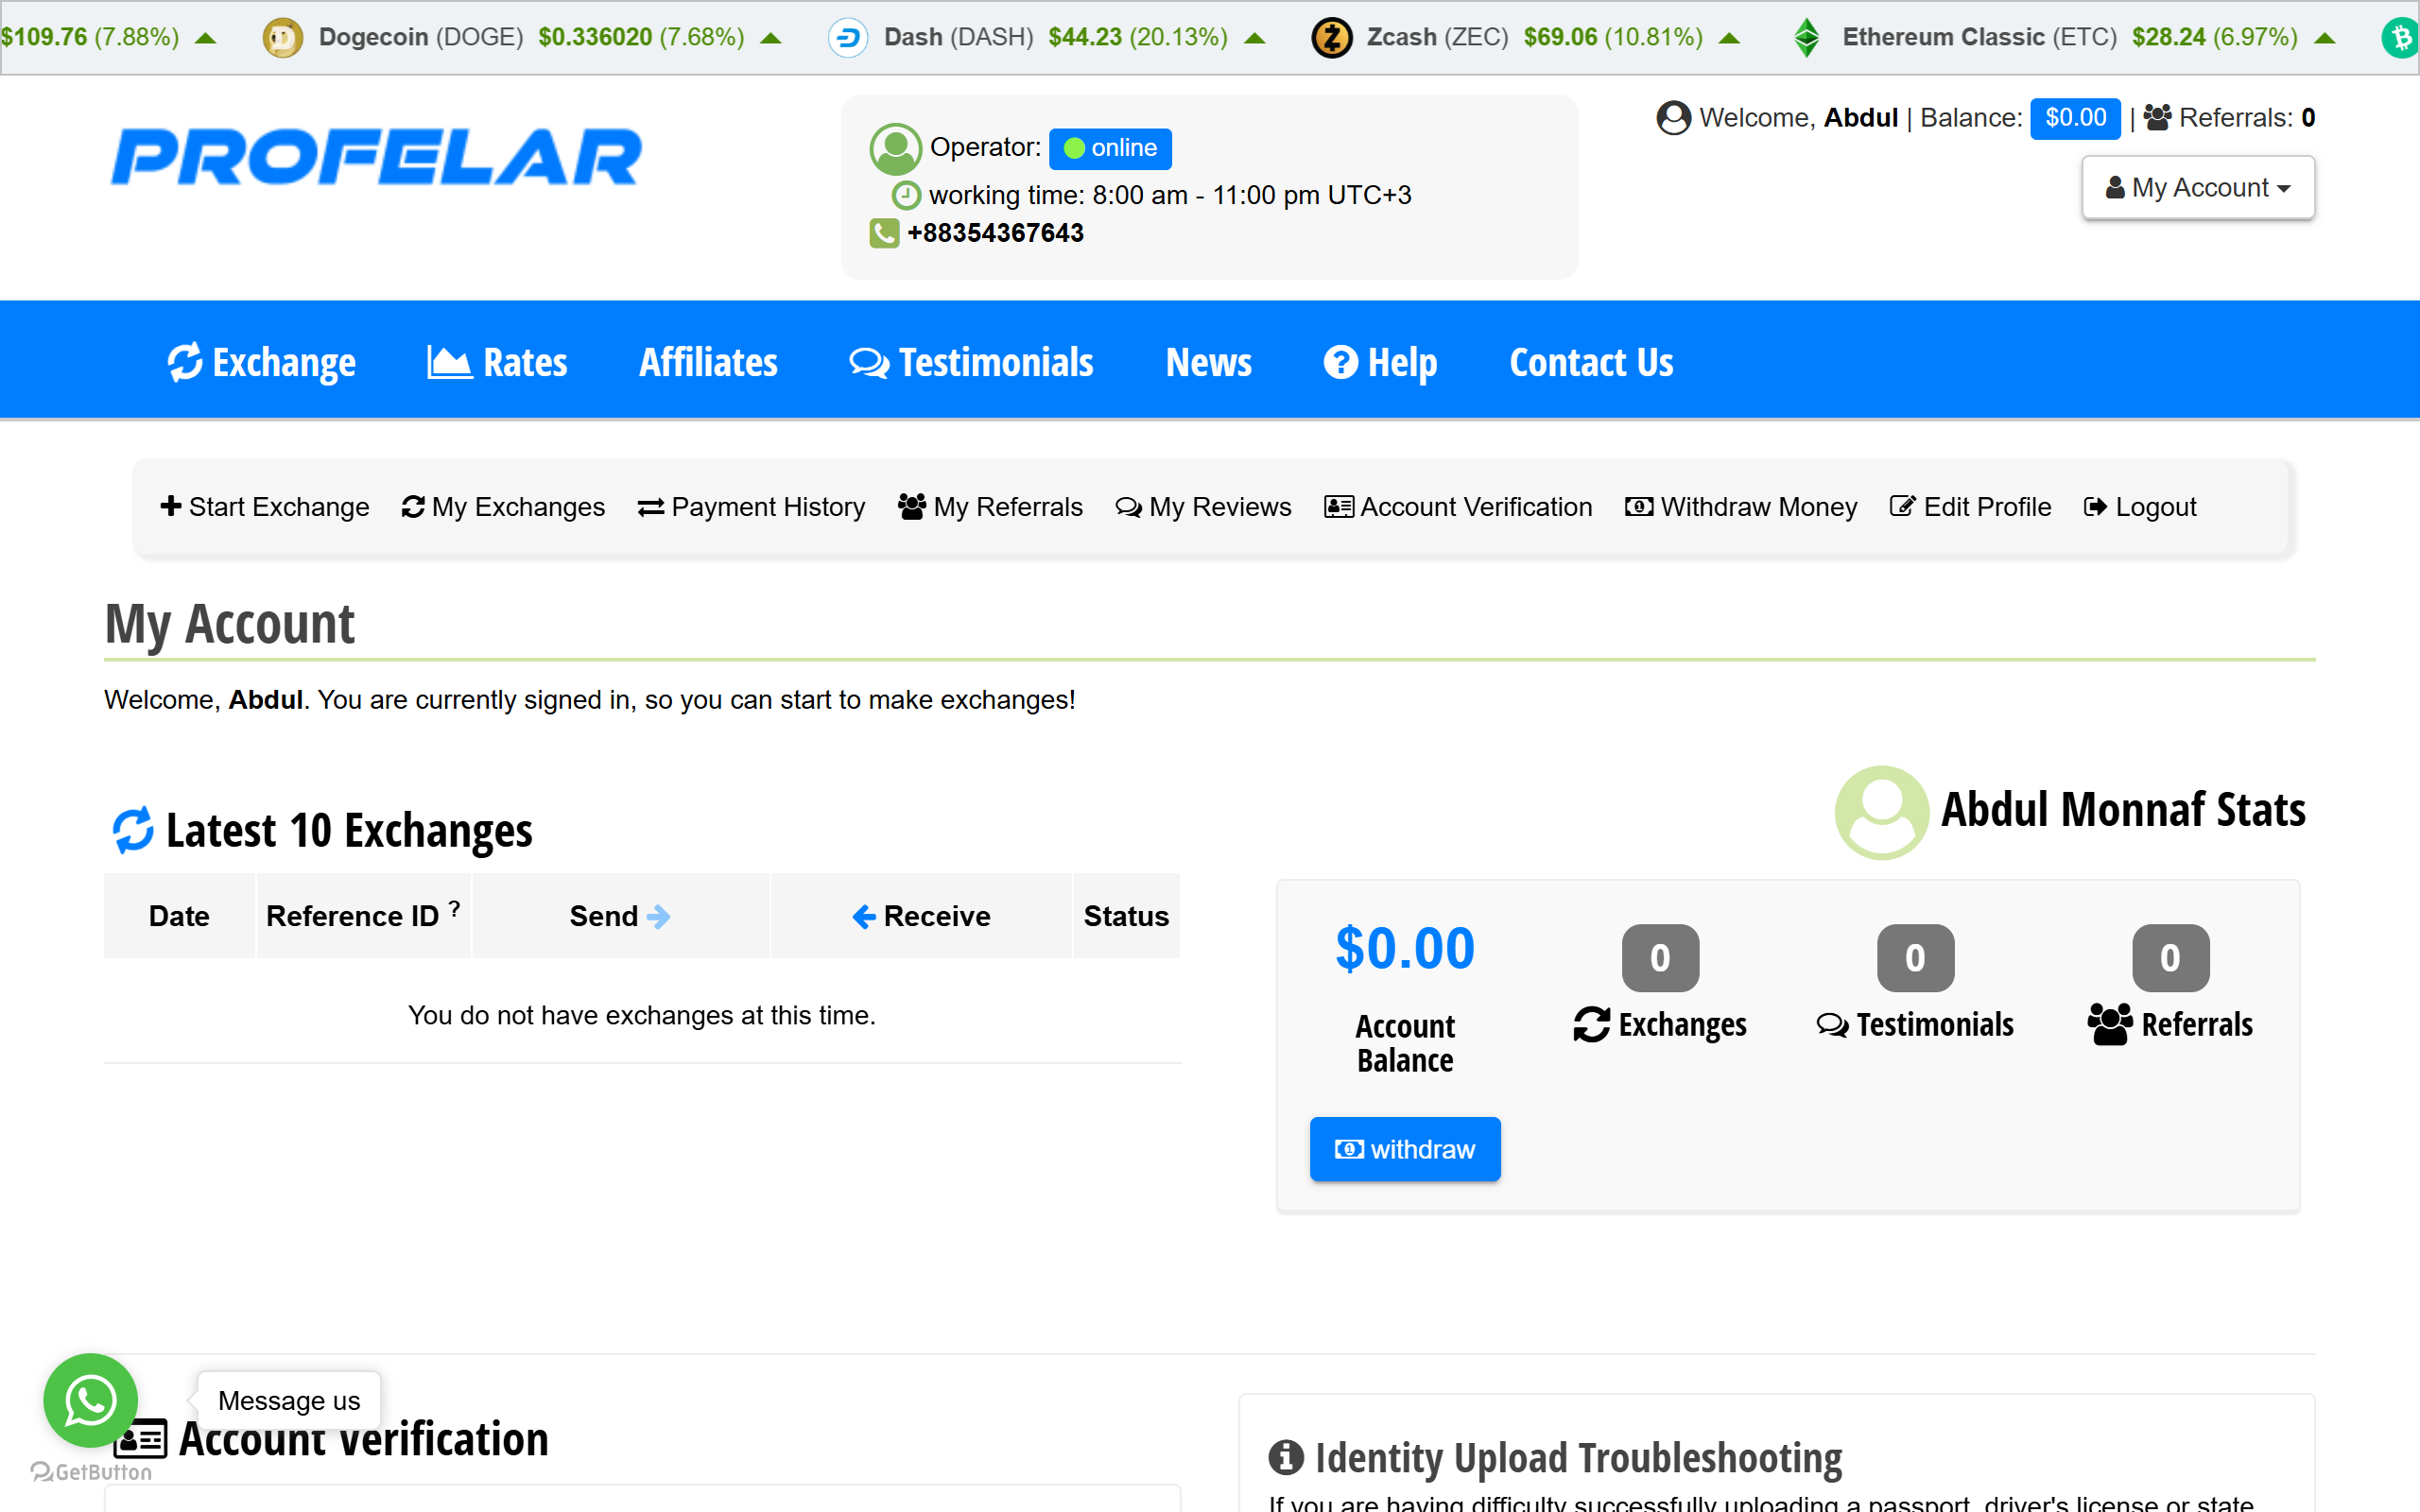
Task: Click the Rates chart icon in navbar
Action: point(449,362)
